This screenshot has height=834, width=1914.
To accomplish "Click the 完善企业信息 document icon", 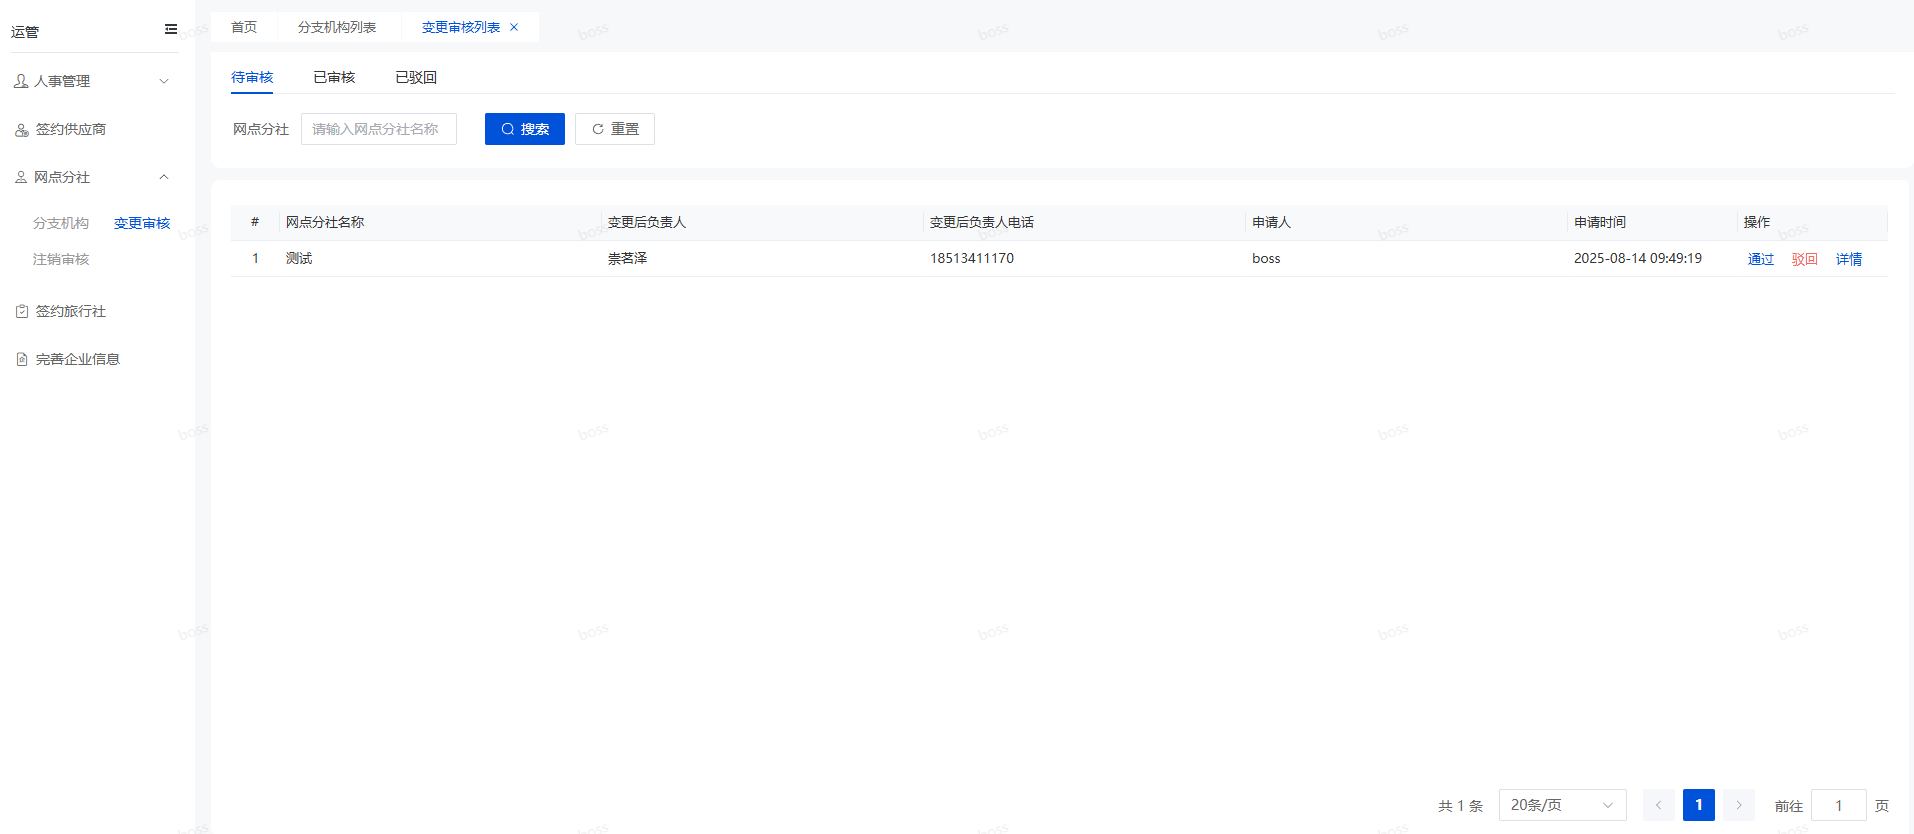I will pyautogui.click(x=21, y=359).
